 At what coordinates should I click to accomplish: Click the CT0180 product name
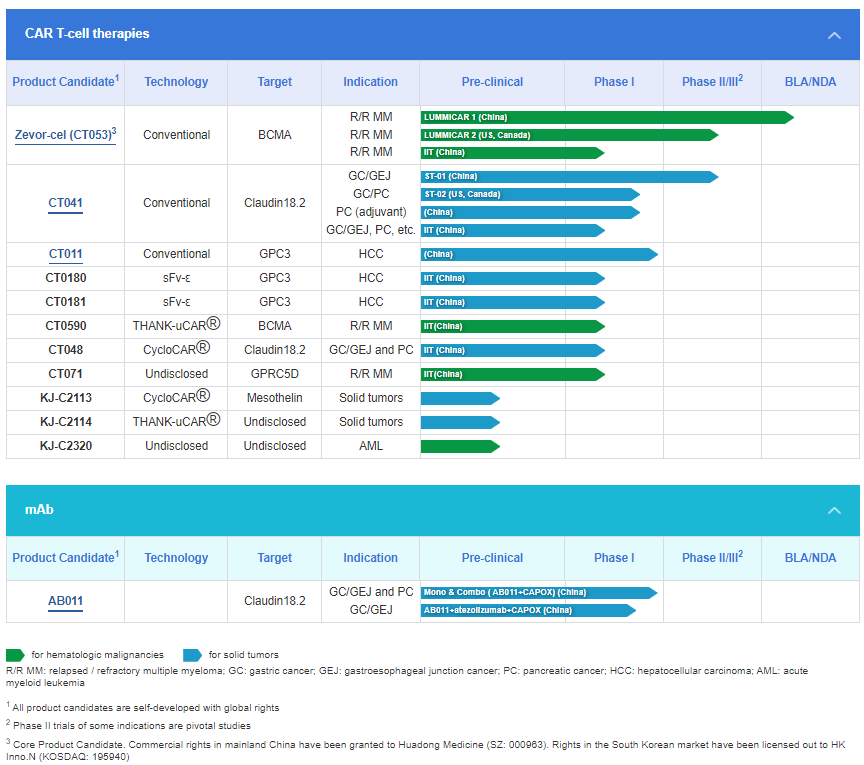pyautogui.click(x=66, y=278)
